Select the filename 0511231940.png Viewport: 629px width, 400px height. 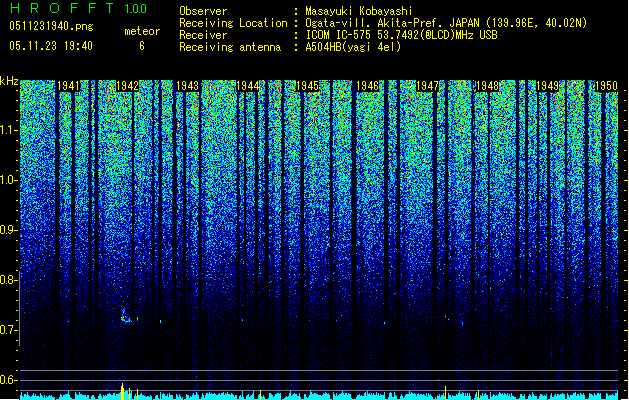click(51, 26)
